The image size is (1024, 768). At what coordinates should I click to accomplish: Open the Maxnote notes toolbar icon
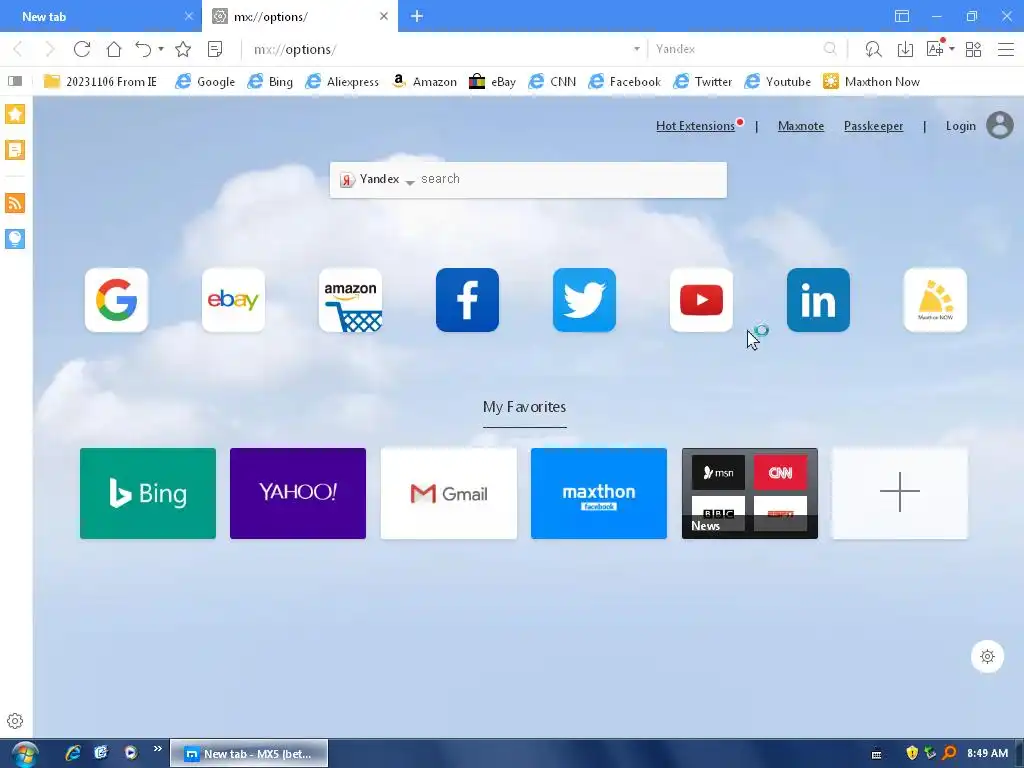point(215,49)
